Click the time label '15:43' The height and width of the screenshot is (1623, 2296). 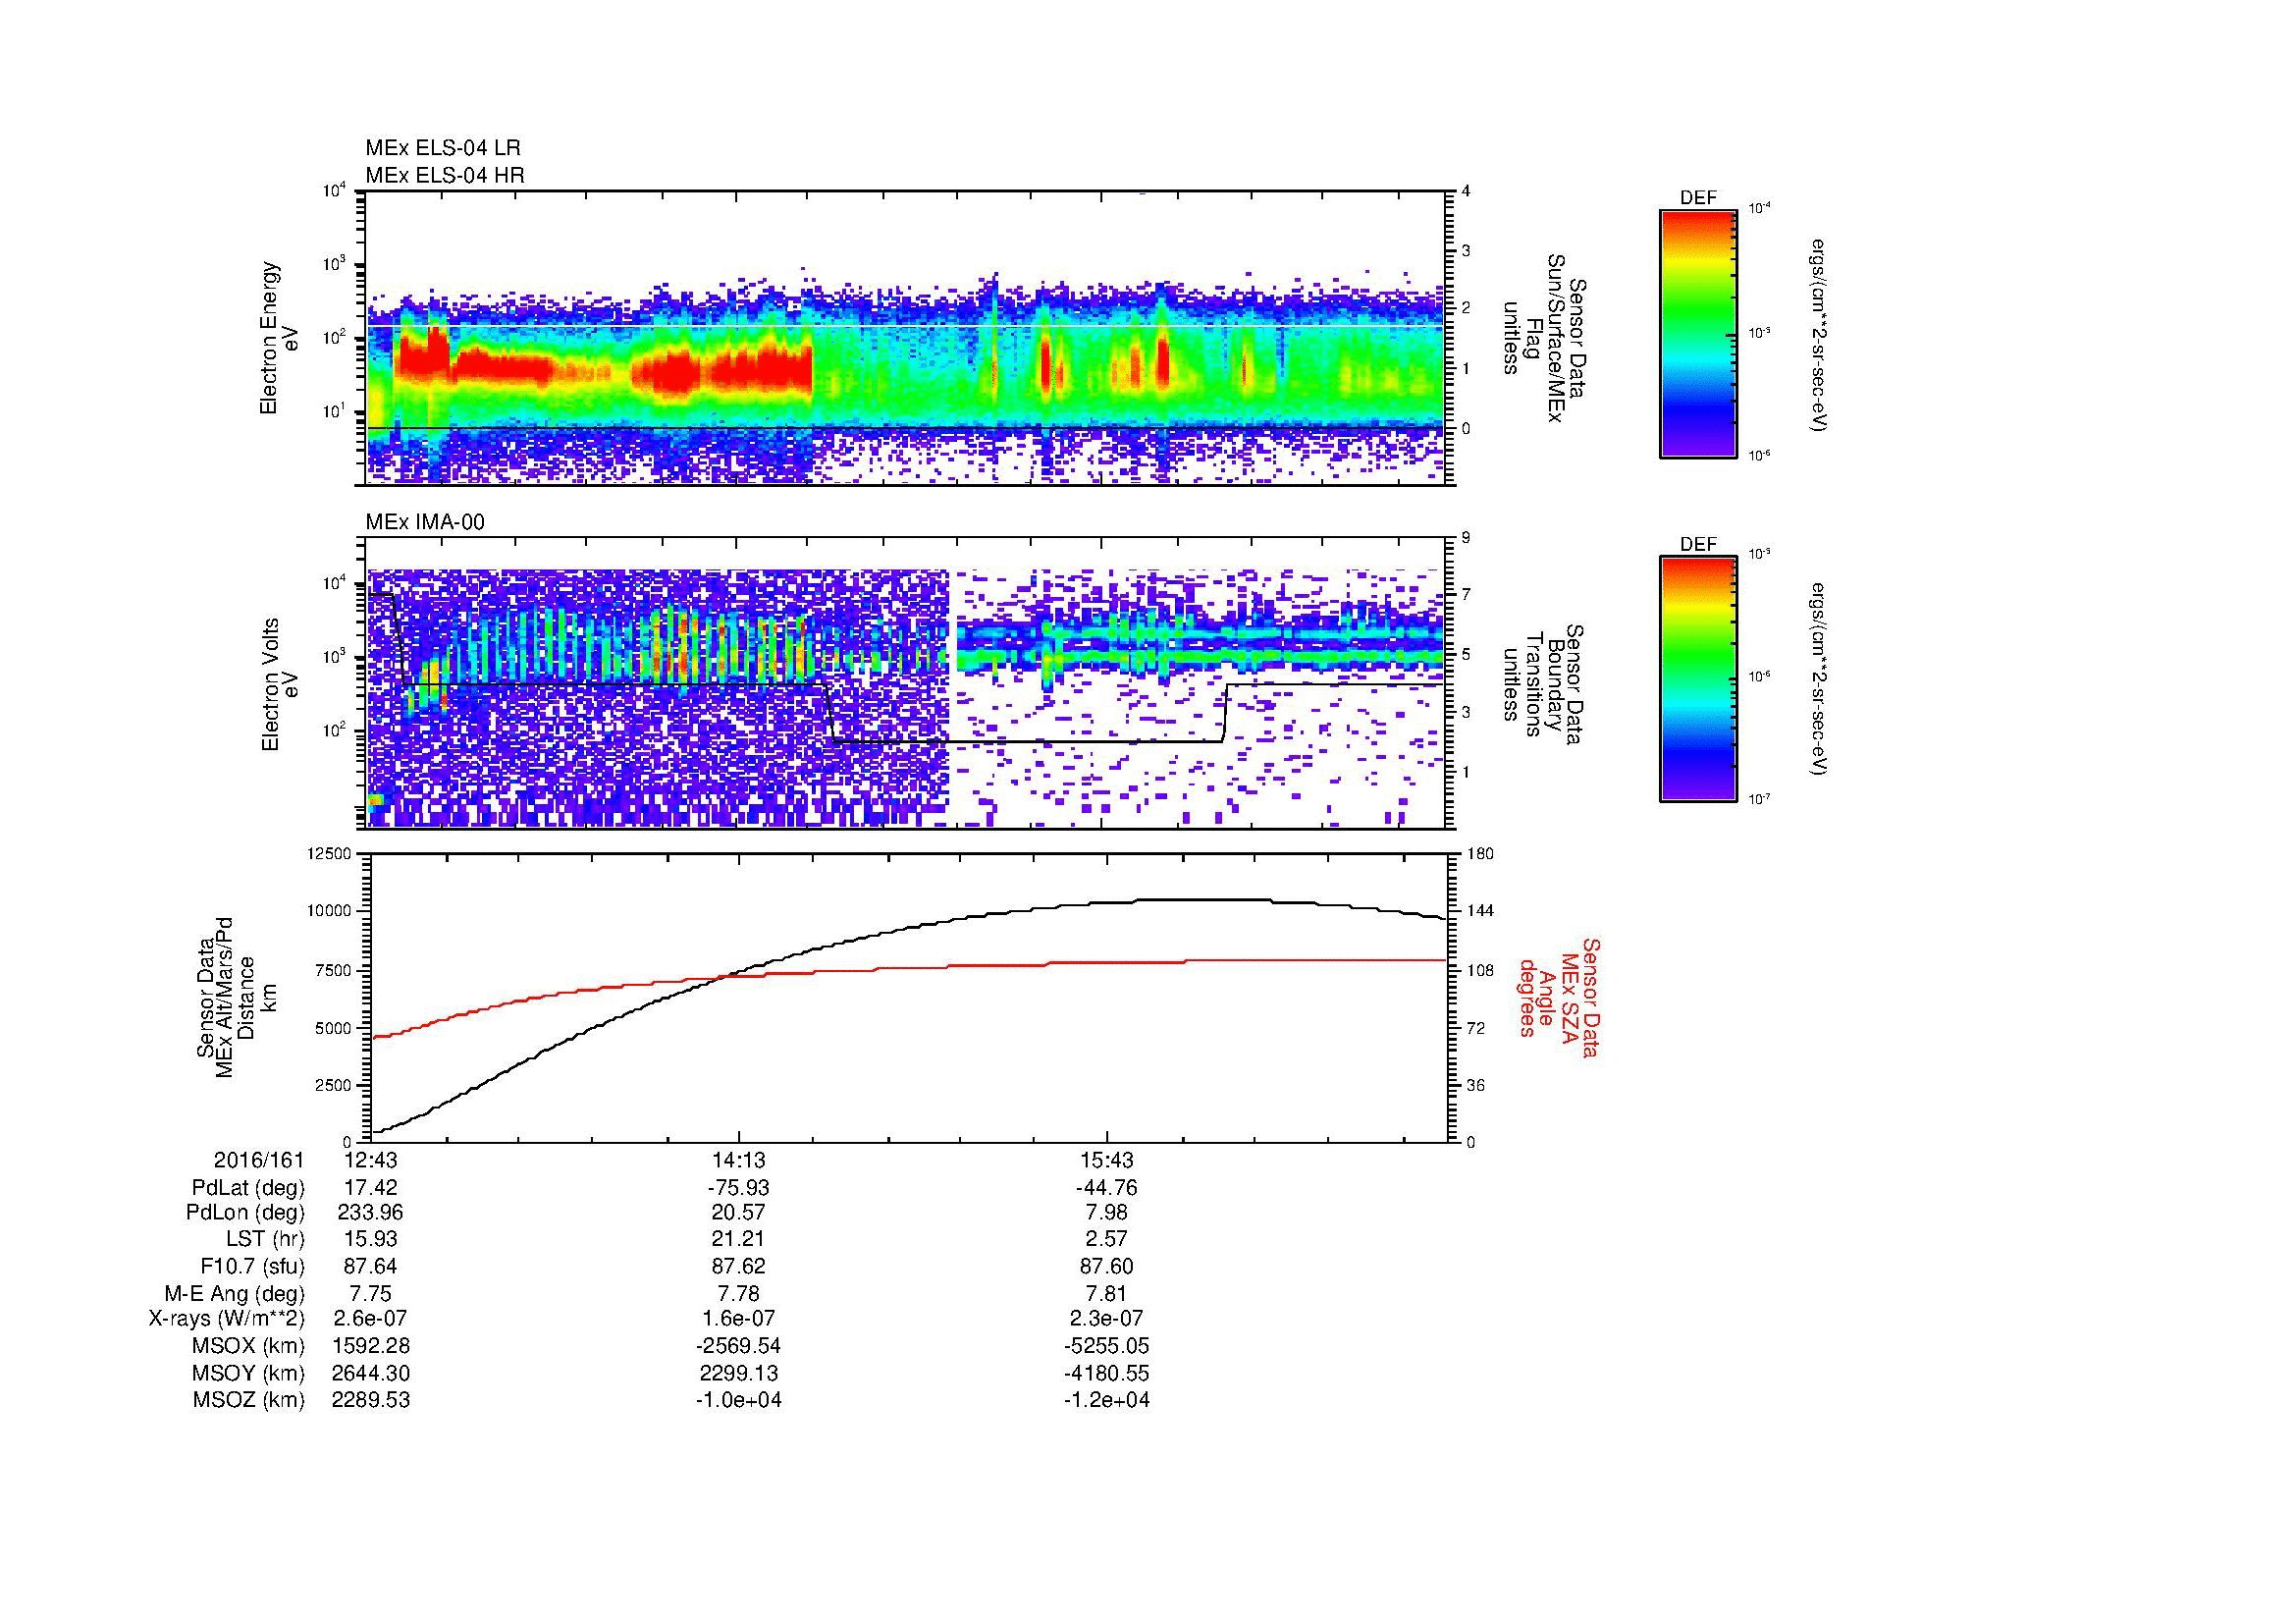(1106, 1161)
